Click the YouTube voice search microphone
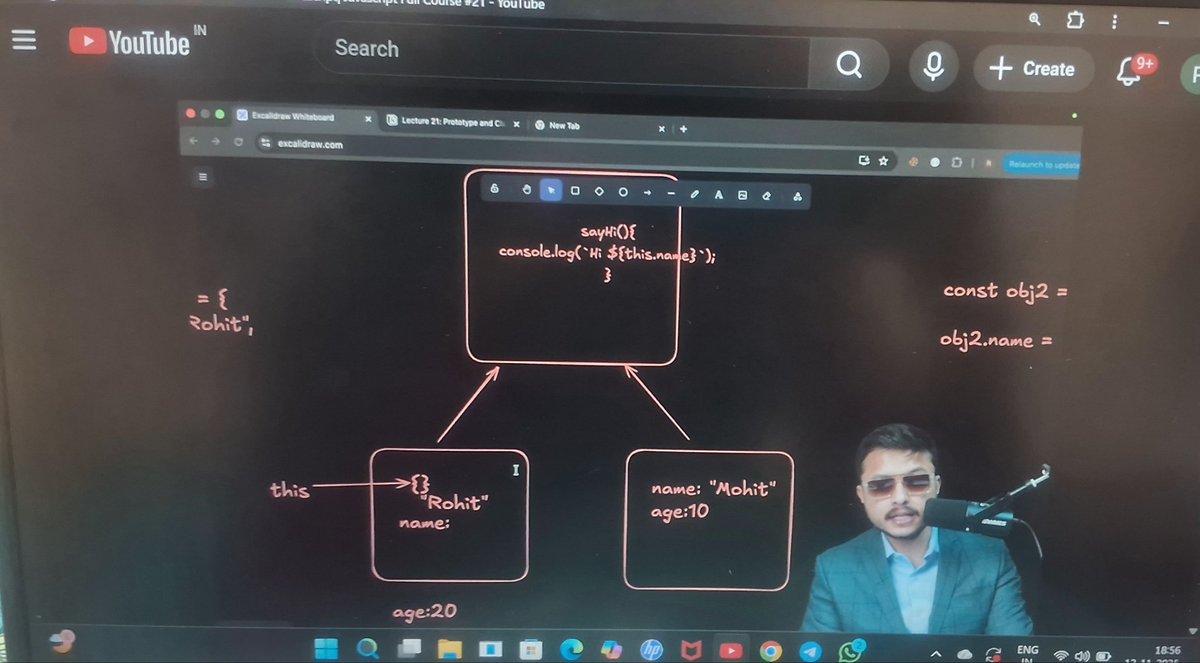This screenshot has width=1200, height=663. pos(932,66)
